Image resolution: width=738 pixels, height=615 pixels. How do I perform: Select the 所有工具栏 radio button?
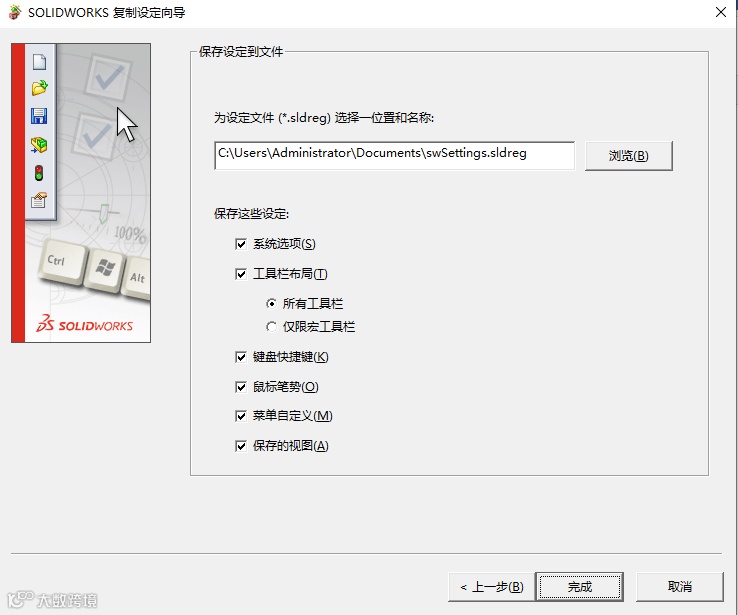[271, 304]
